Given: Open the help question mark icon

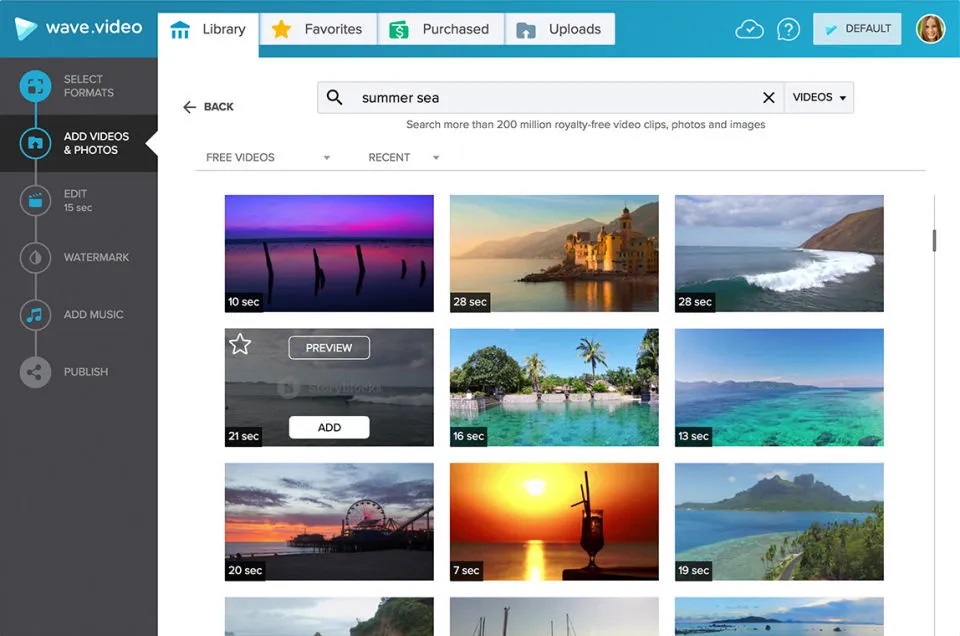Looking at the screenshot, I should (x=789, y=29).
